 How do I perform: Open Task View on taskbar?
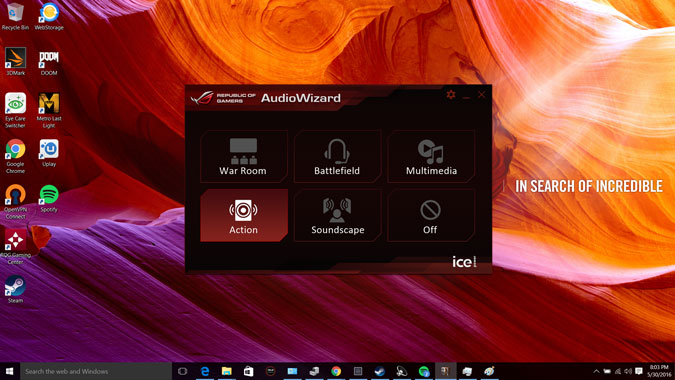[183, 371]
